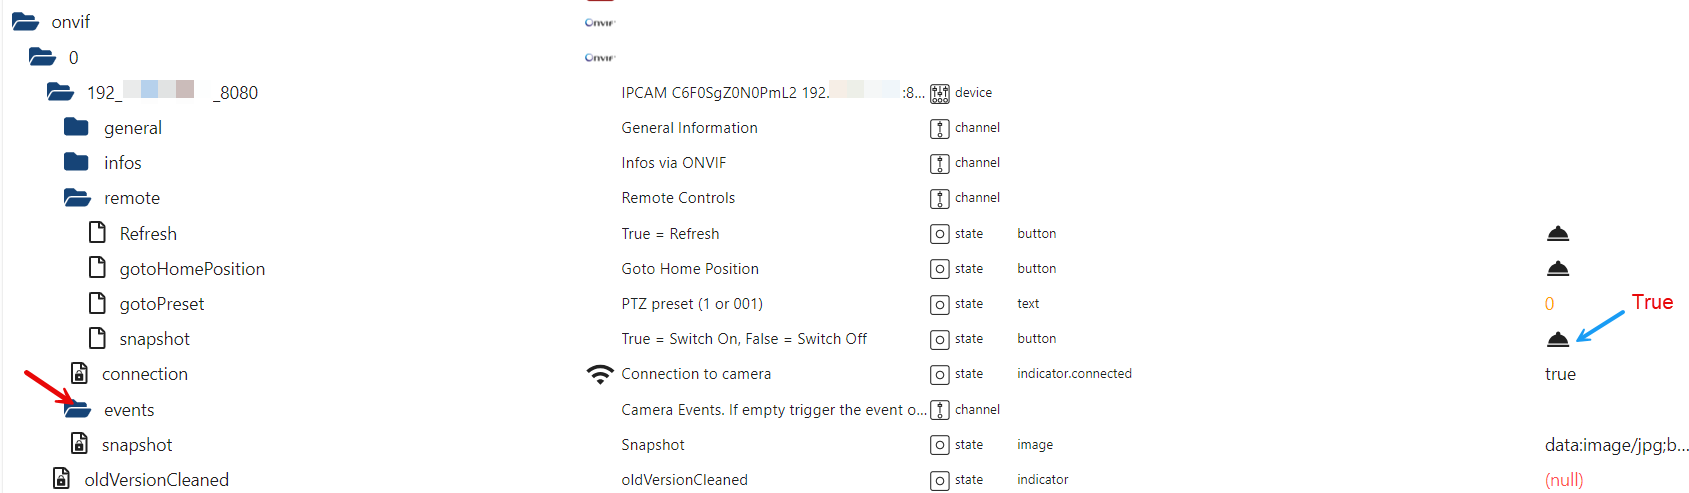This screenshot has height=493, width=1689.
Task: Click the bell button for gotoHomePosition state
Action: pos(1557,269)
